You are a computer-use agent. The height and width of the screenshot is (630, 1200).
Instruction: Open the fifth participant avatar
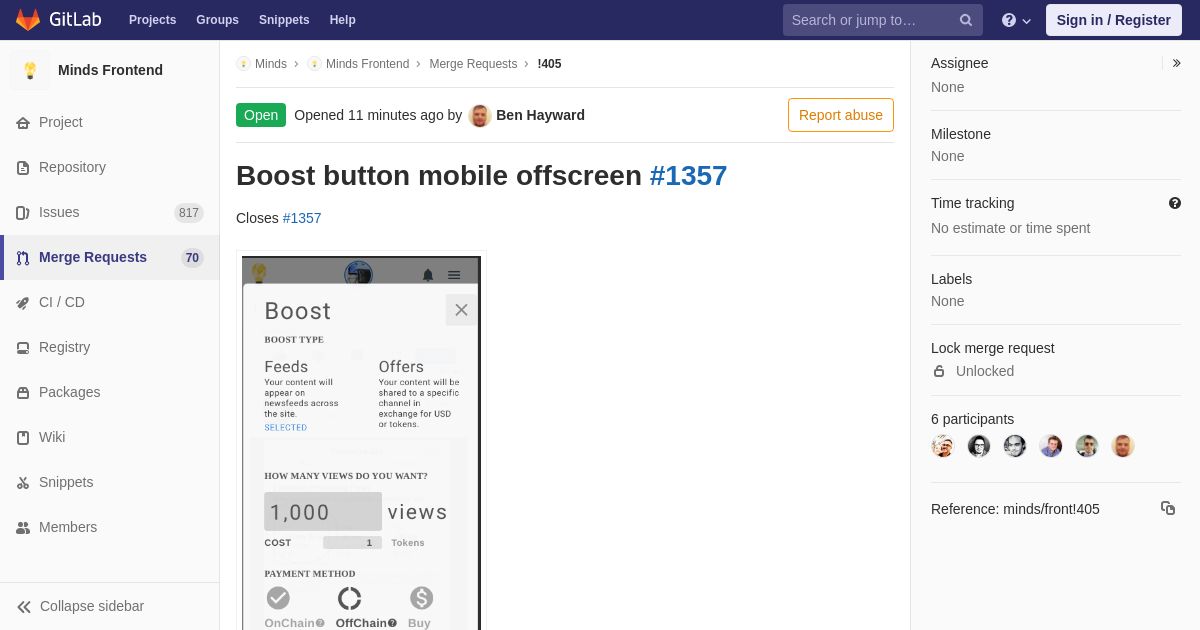(1087, 446)
